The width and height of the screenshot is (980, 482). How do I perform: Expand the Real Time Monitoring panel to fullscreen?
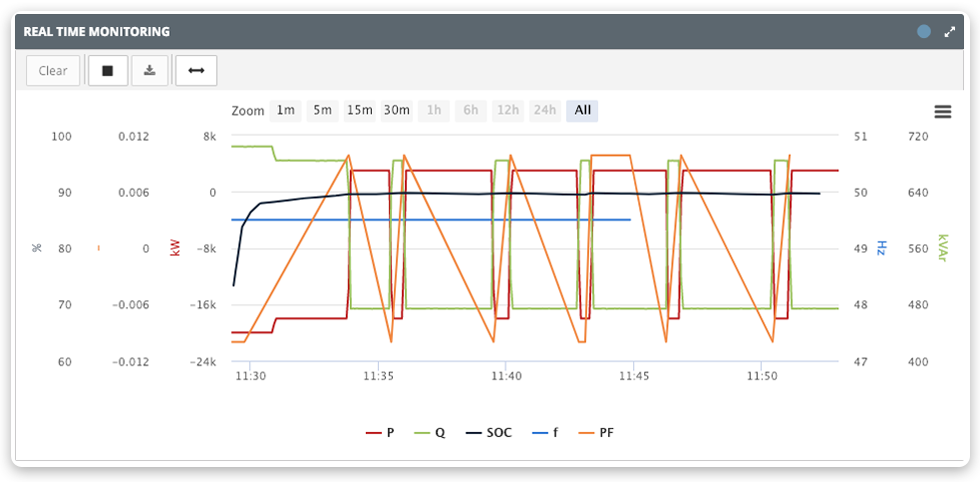[x=950, y=32]
